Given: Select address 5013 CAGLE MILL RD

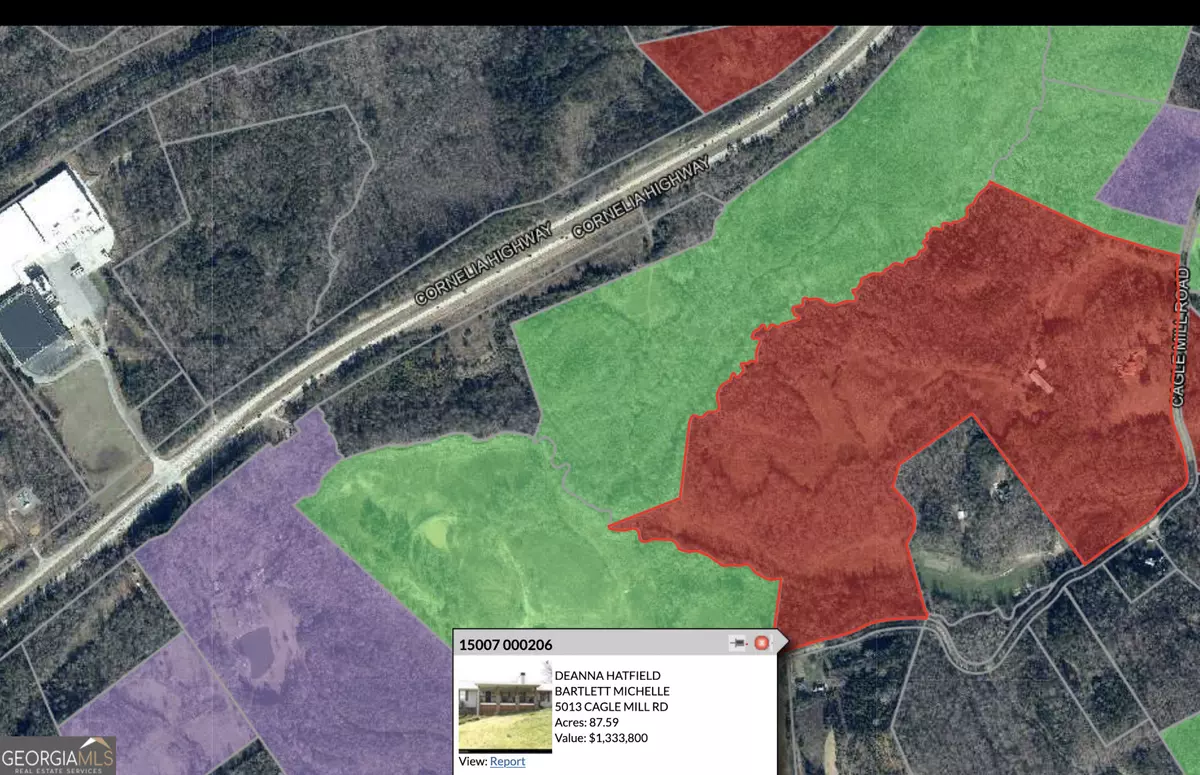Looking at the screenshot, I should [611, 707].
